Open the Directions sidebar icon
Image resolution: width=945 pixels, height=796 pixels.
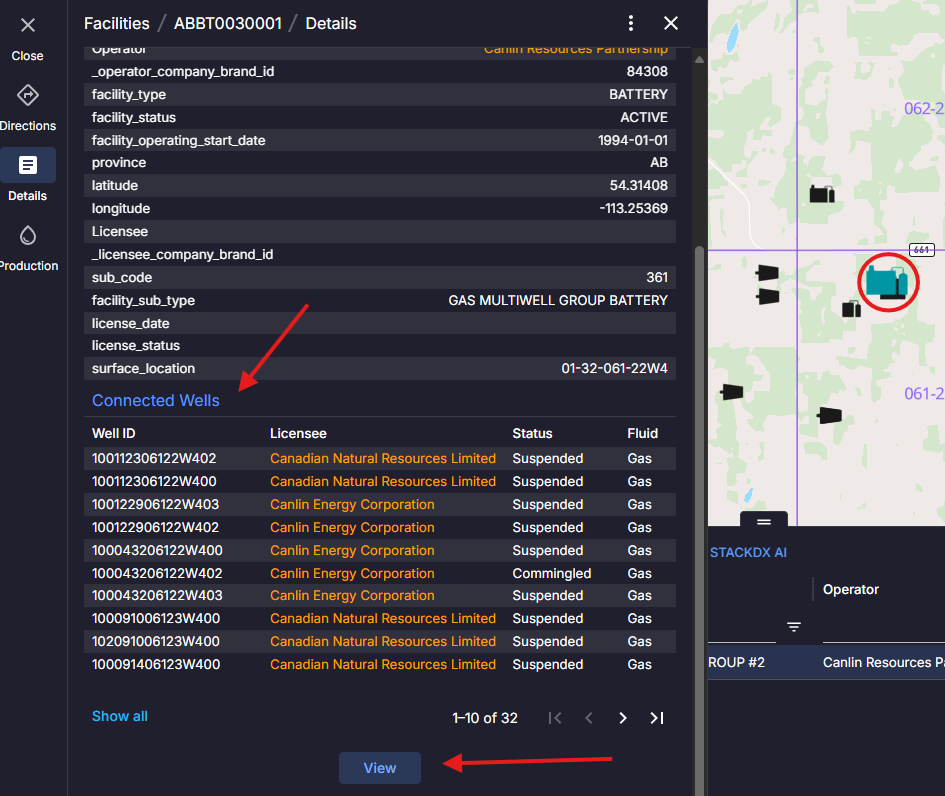pos(27,96)
